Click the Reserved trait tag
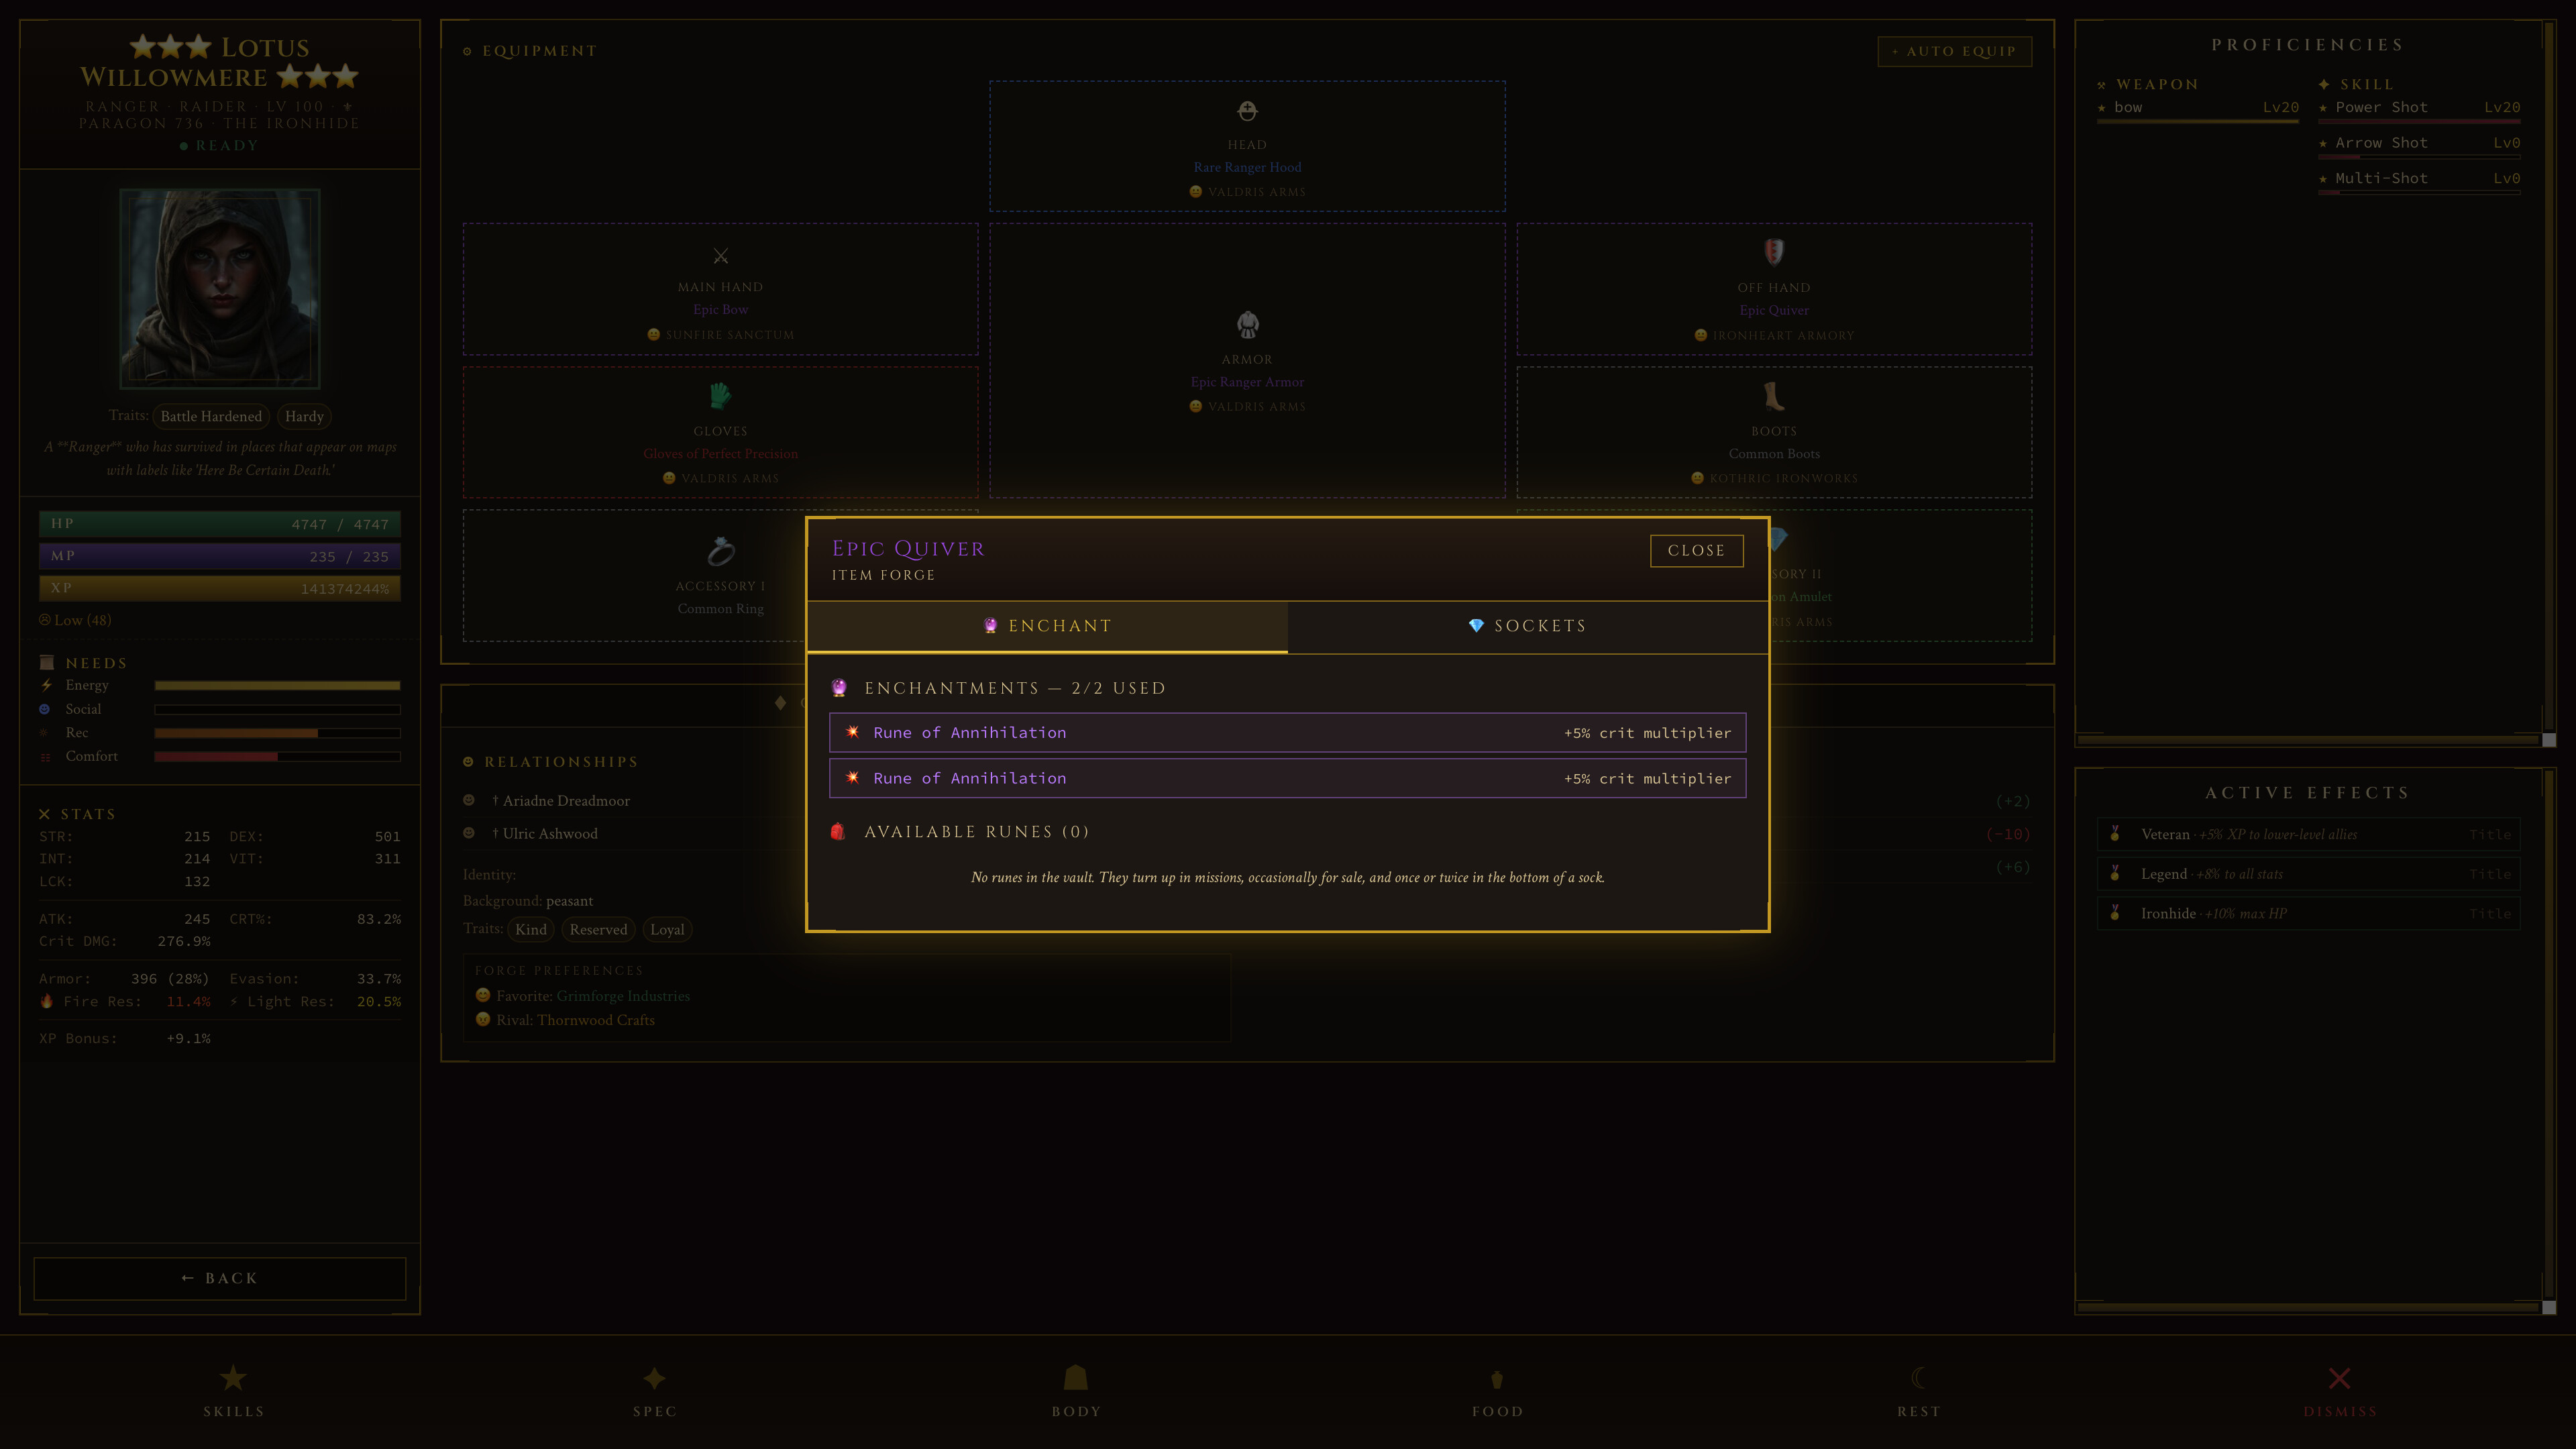Viewport: 2576px width, 1449px height. tap(598, 930)
